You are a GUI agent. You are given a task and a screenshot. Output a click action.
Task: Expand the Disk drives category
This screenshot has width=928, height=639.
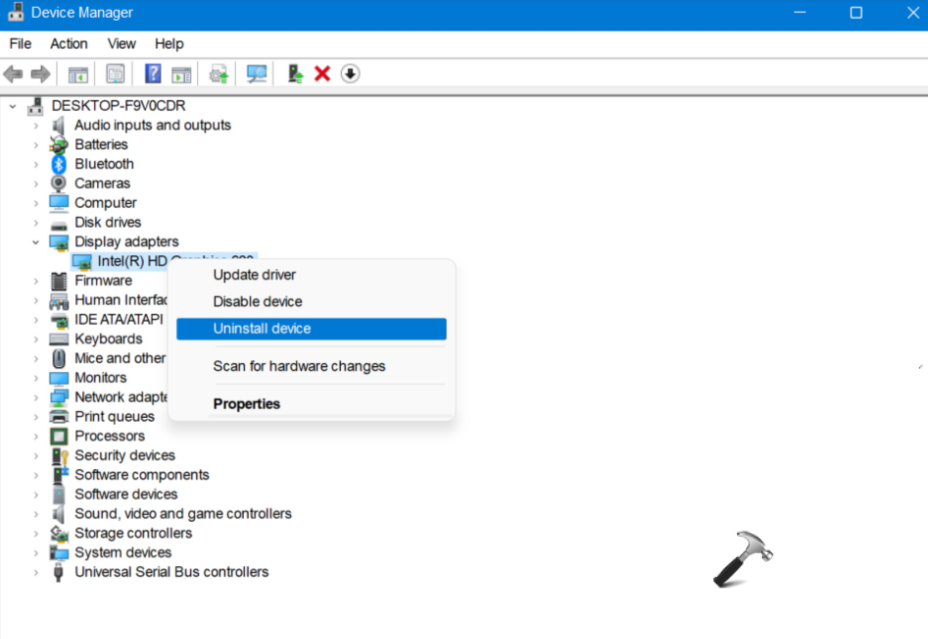click(36, 223)
